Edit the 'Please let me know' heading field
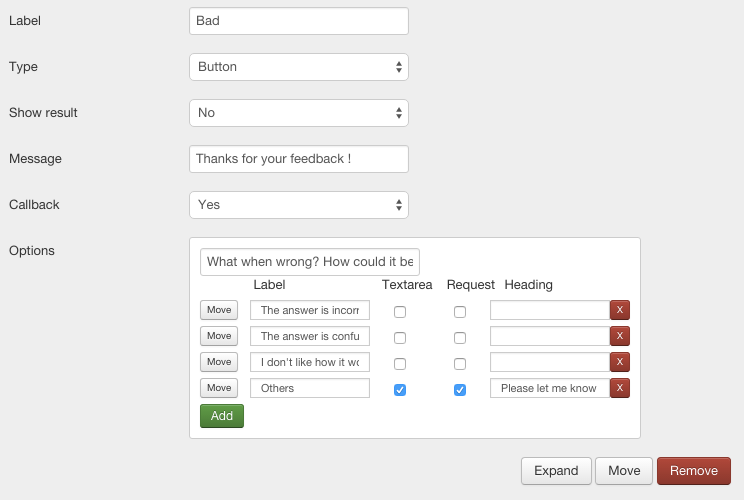This screenshot has width=744, height=500. pyautogui.click(x=549, y=388)
